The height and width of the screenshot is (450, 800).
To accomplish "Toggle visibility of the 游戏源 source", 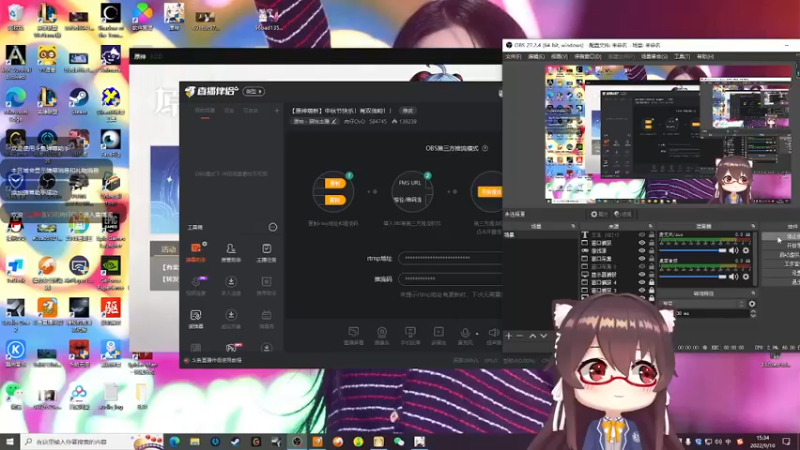I will [642, 251].
